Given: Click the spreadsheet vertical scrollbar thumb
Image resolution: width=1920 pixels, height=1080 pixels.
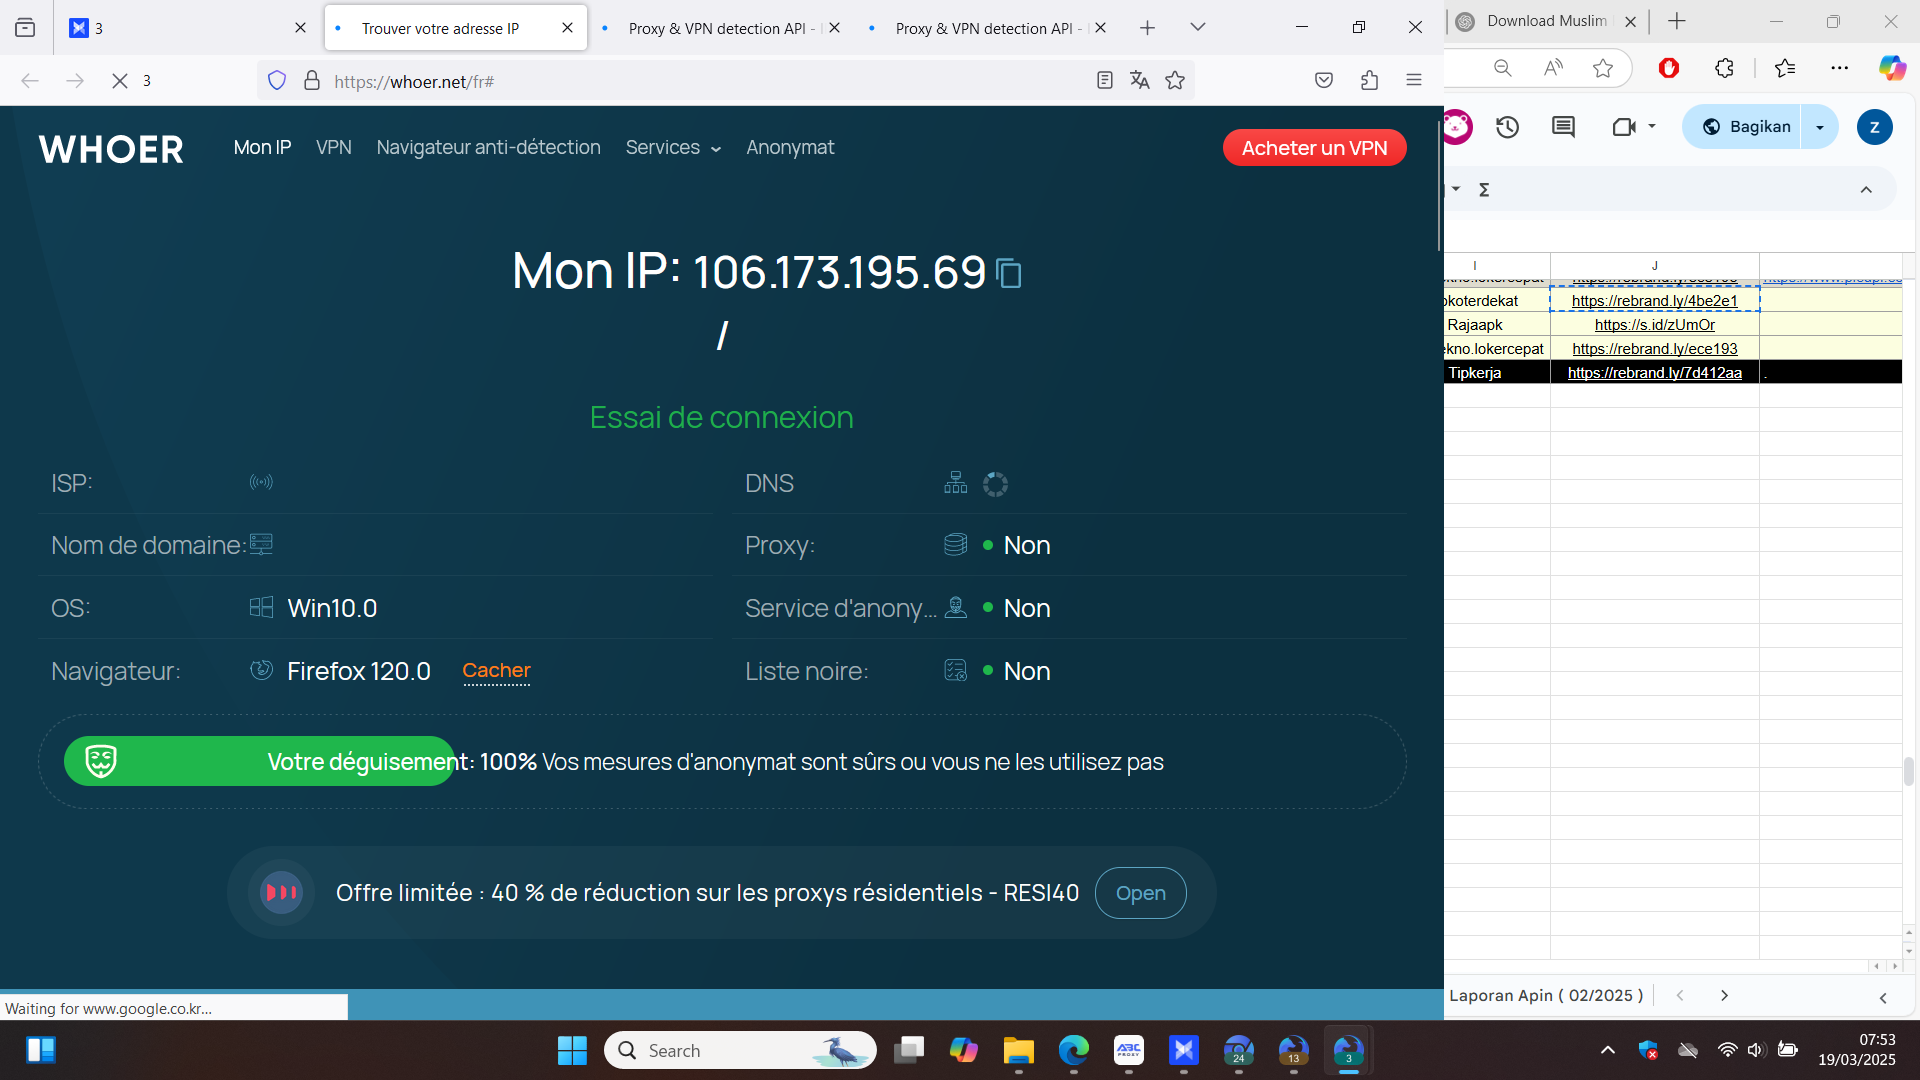Looking at the screenshot, I should point(1909,771).
